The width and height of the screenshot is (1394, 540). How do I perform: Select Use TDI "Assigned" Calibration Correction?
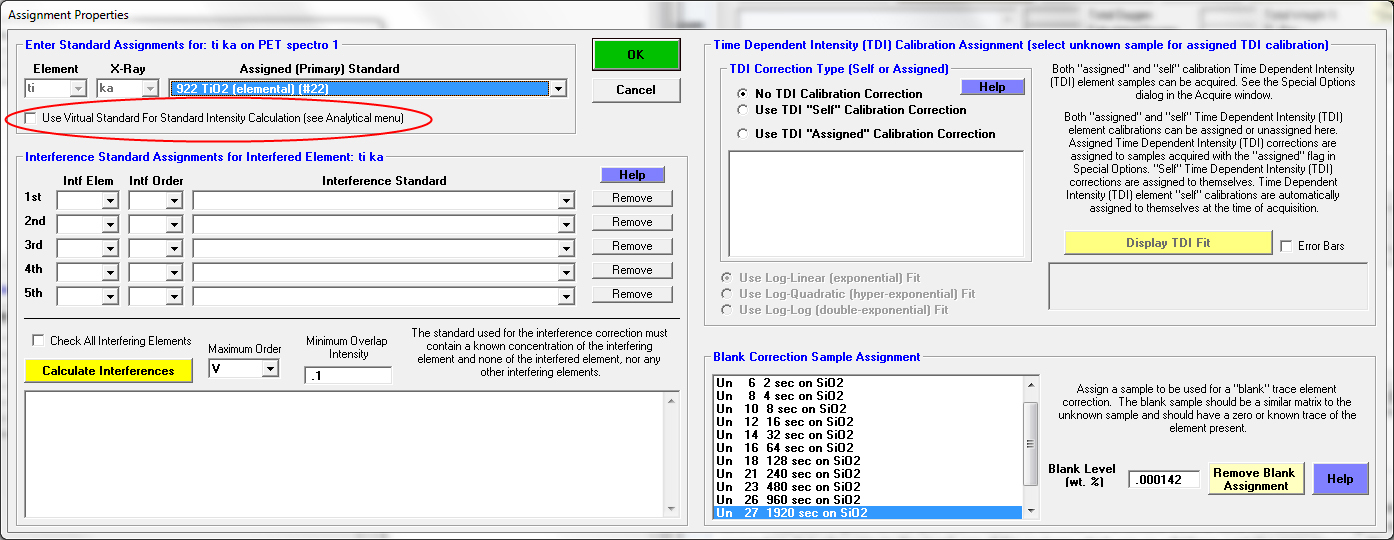click(x=743, y=134)
